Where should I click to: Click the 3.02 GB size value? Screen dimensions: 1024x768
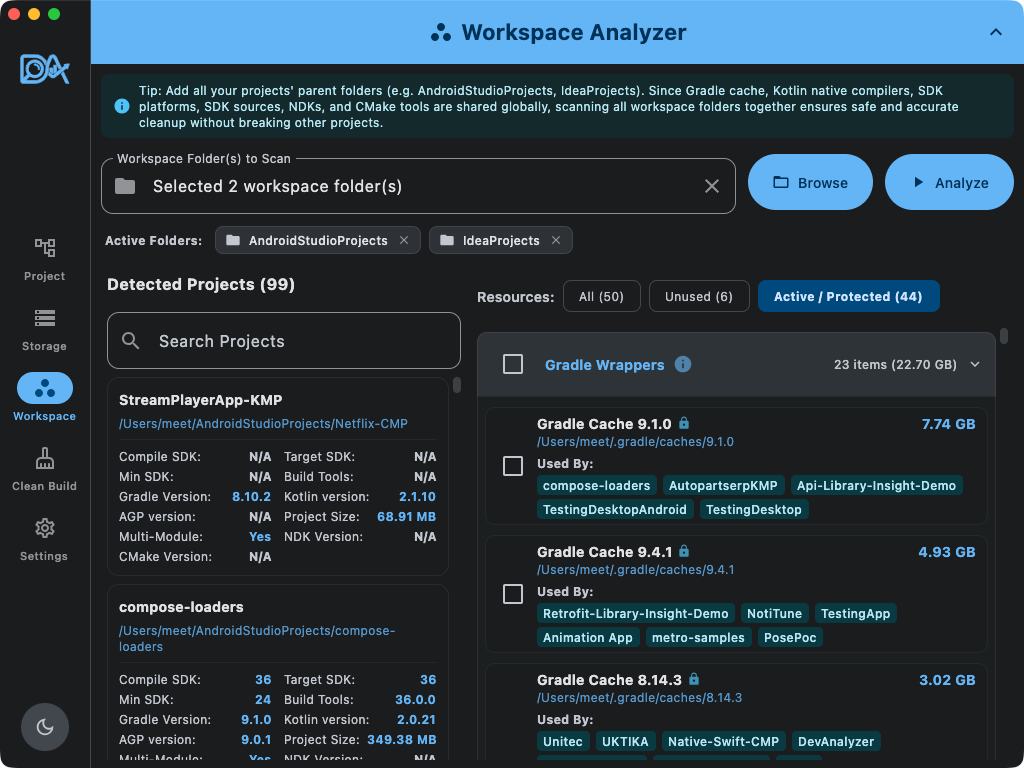[x=947, y=680]
